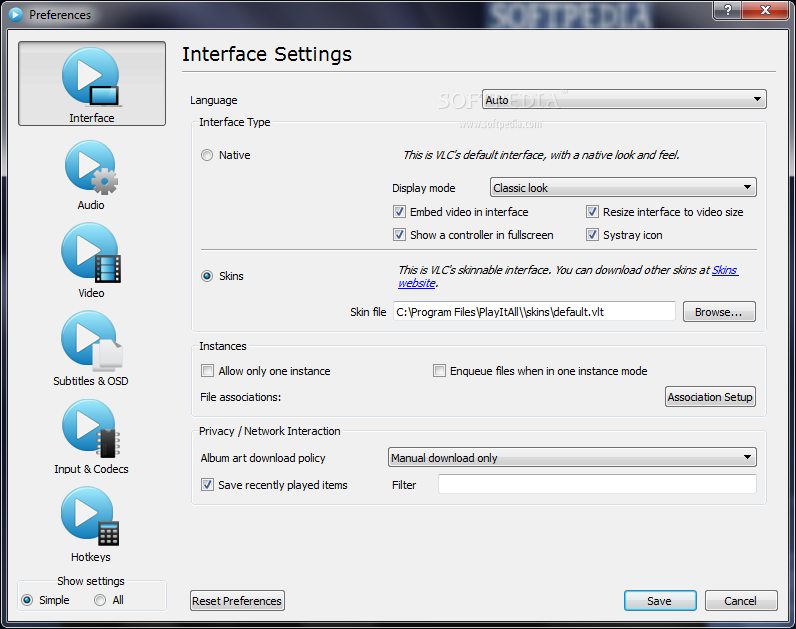Disable Save recently played items
796x629 pixels.
click(x=208, y=485)
